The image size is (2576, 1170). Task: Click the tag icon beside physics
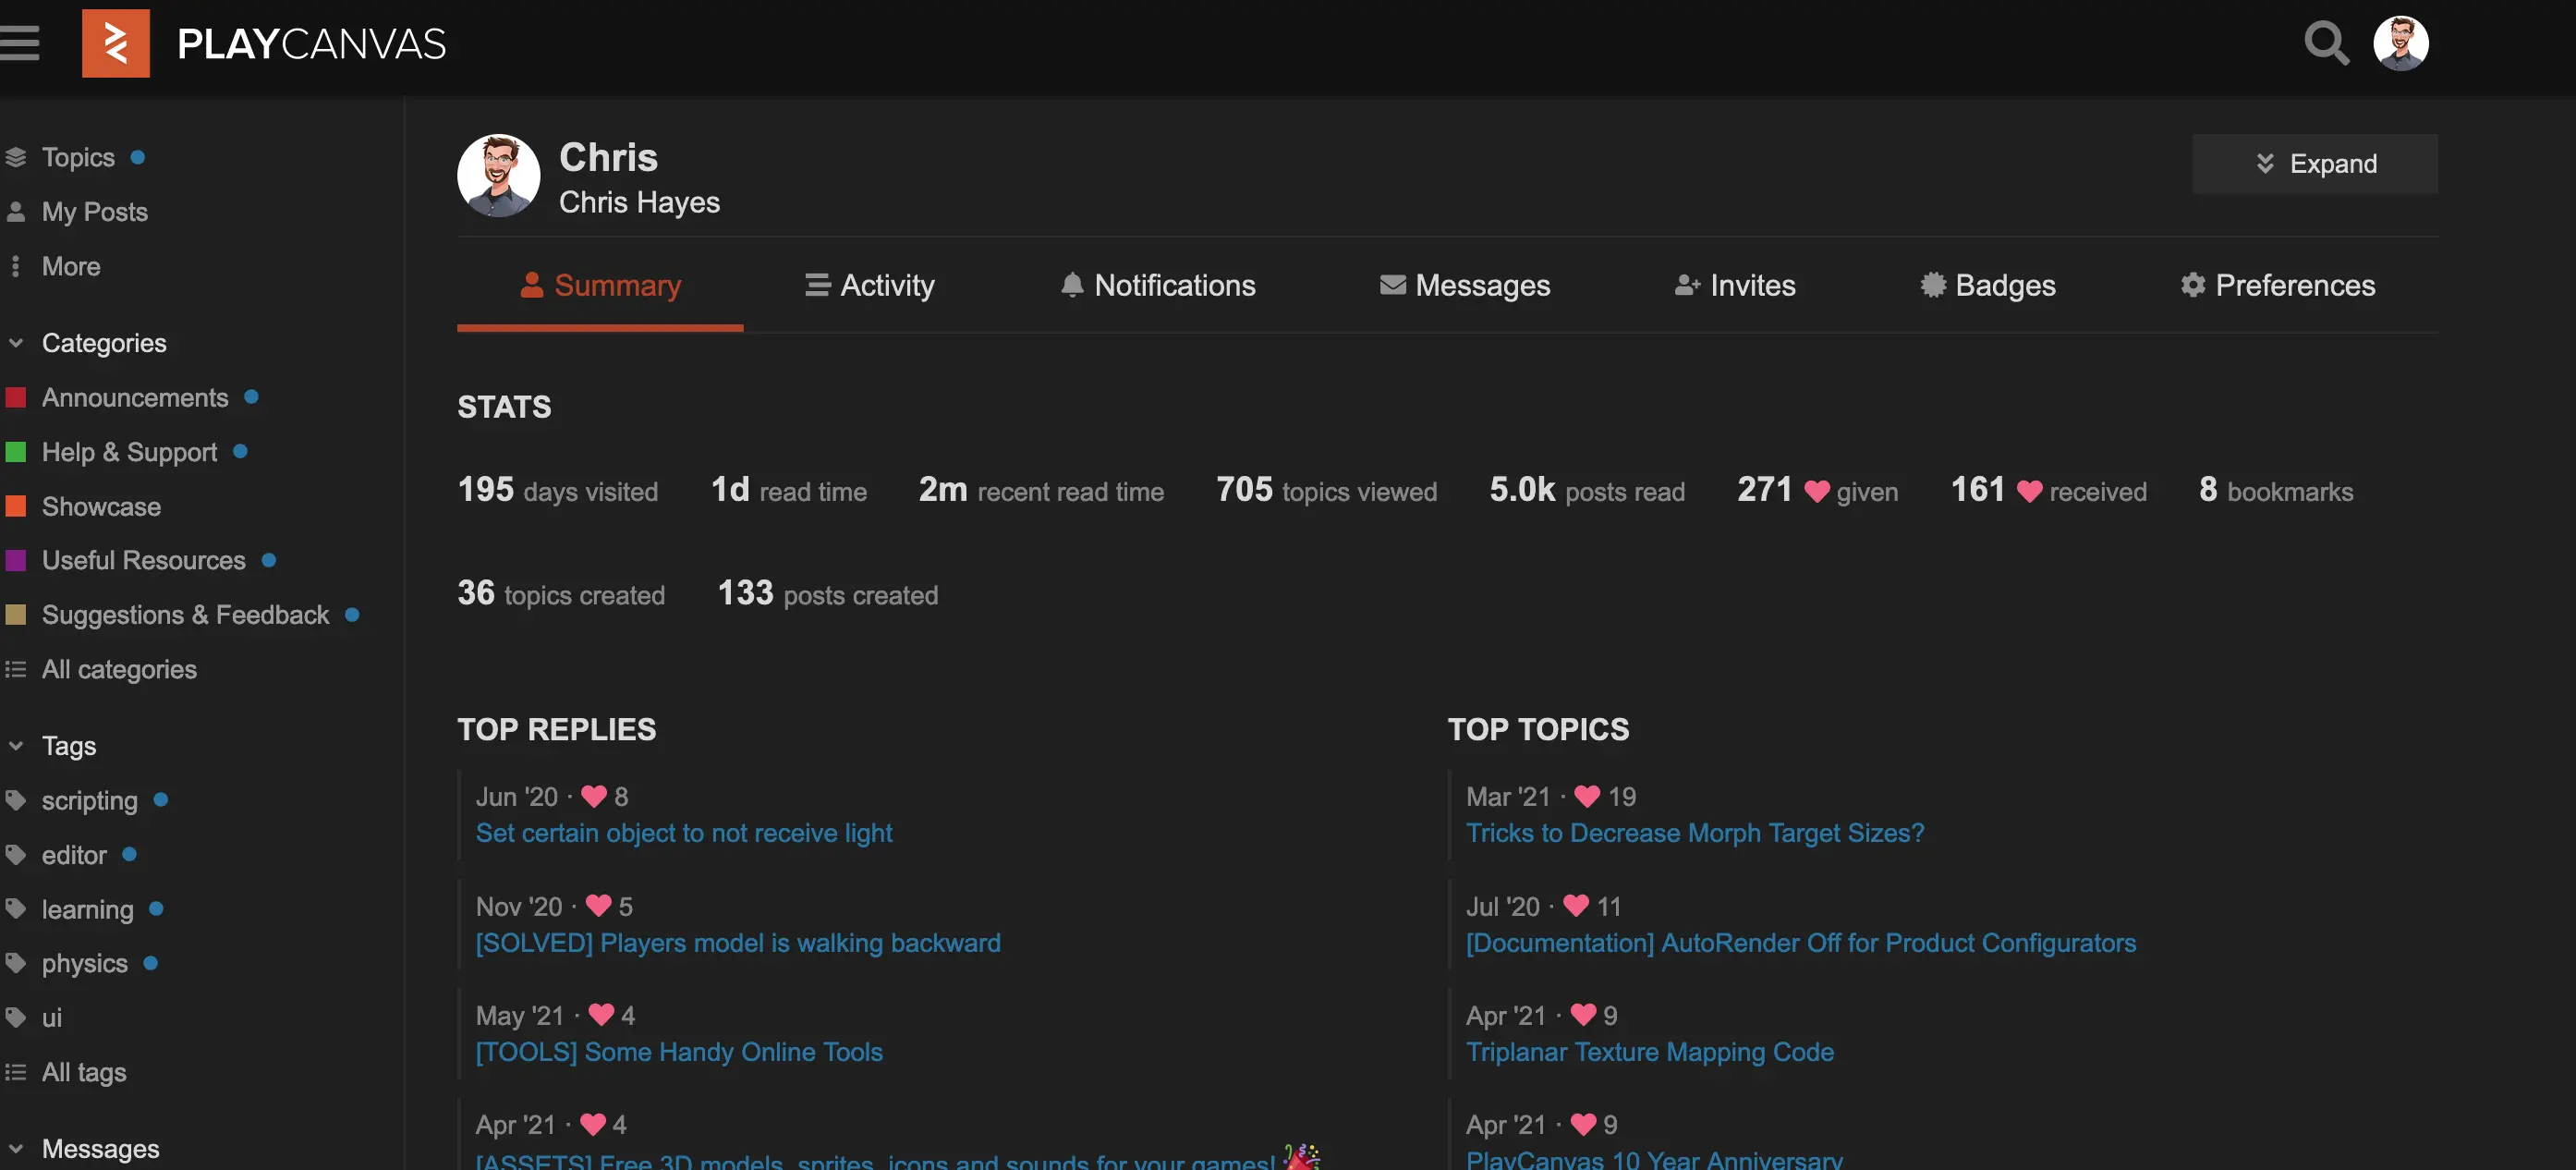tap(16, 963)
